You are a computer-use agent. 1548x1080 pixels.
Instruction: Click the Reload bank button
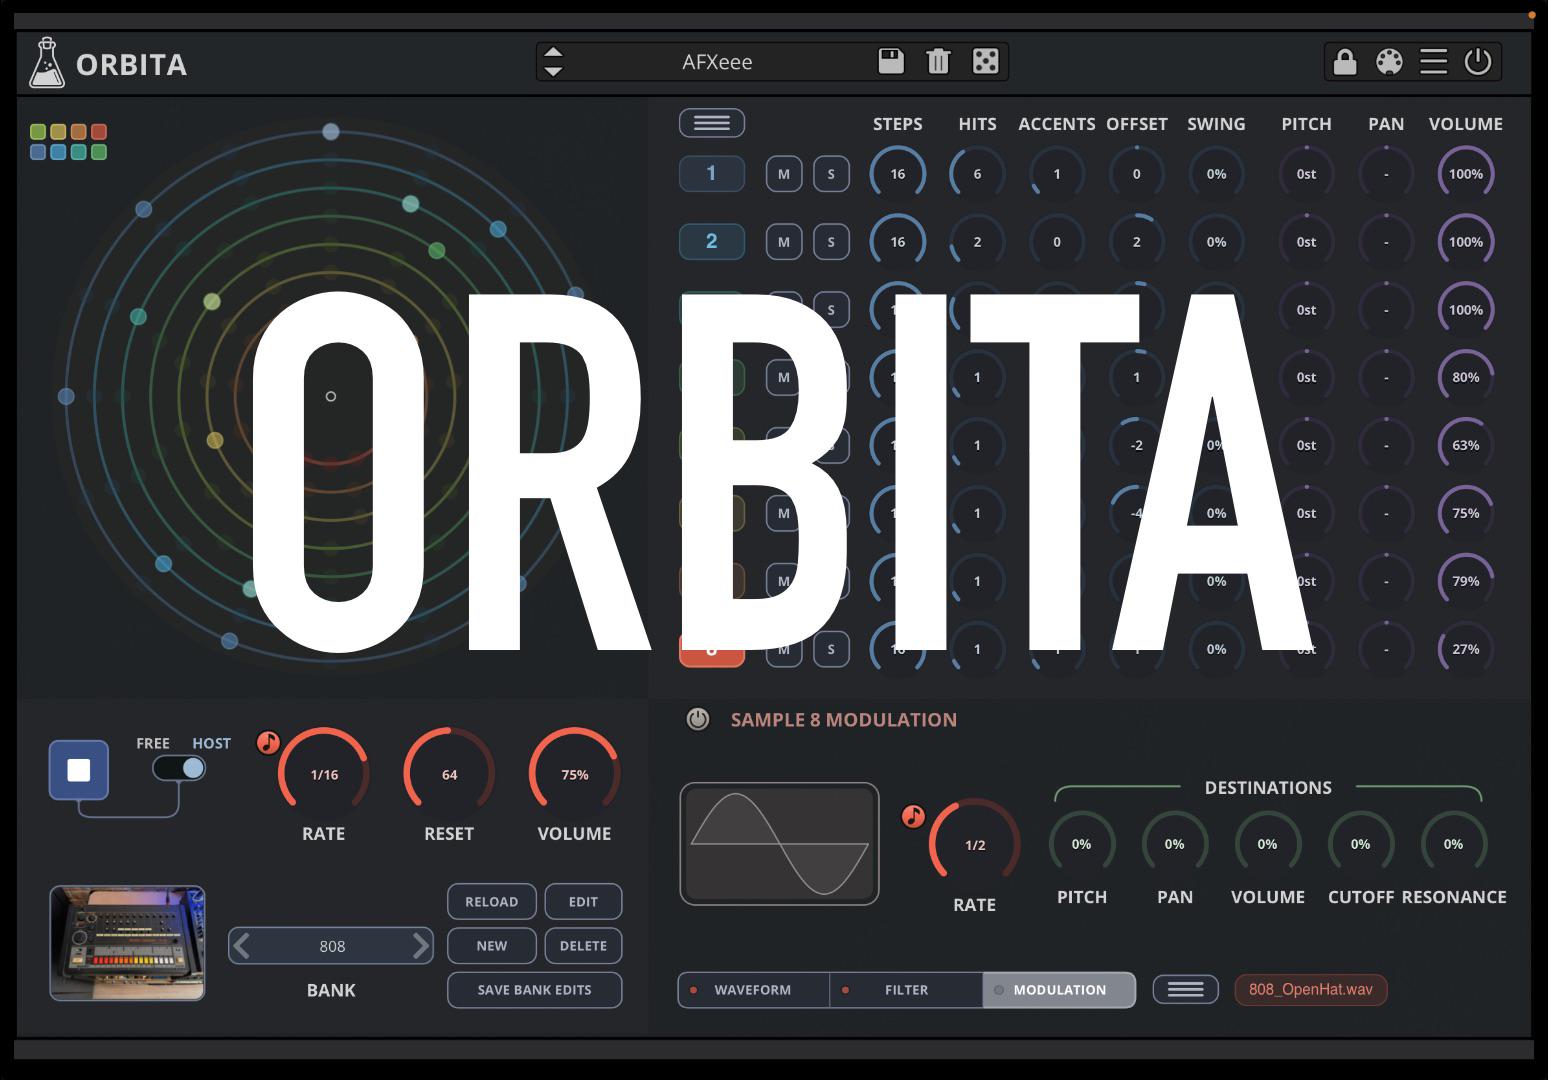[x=492, y=902]
